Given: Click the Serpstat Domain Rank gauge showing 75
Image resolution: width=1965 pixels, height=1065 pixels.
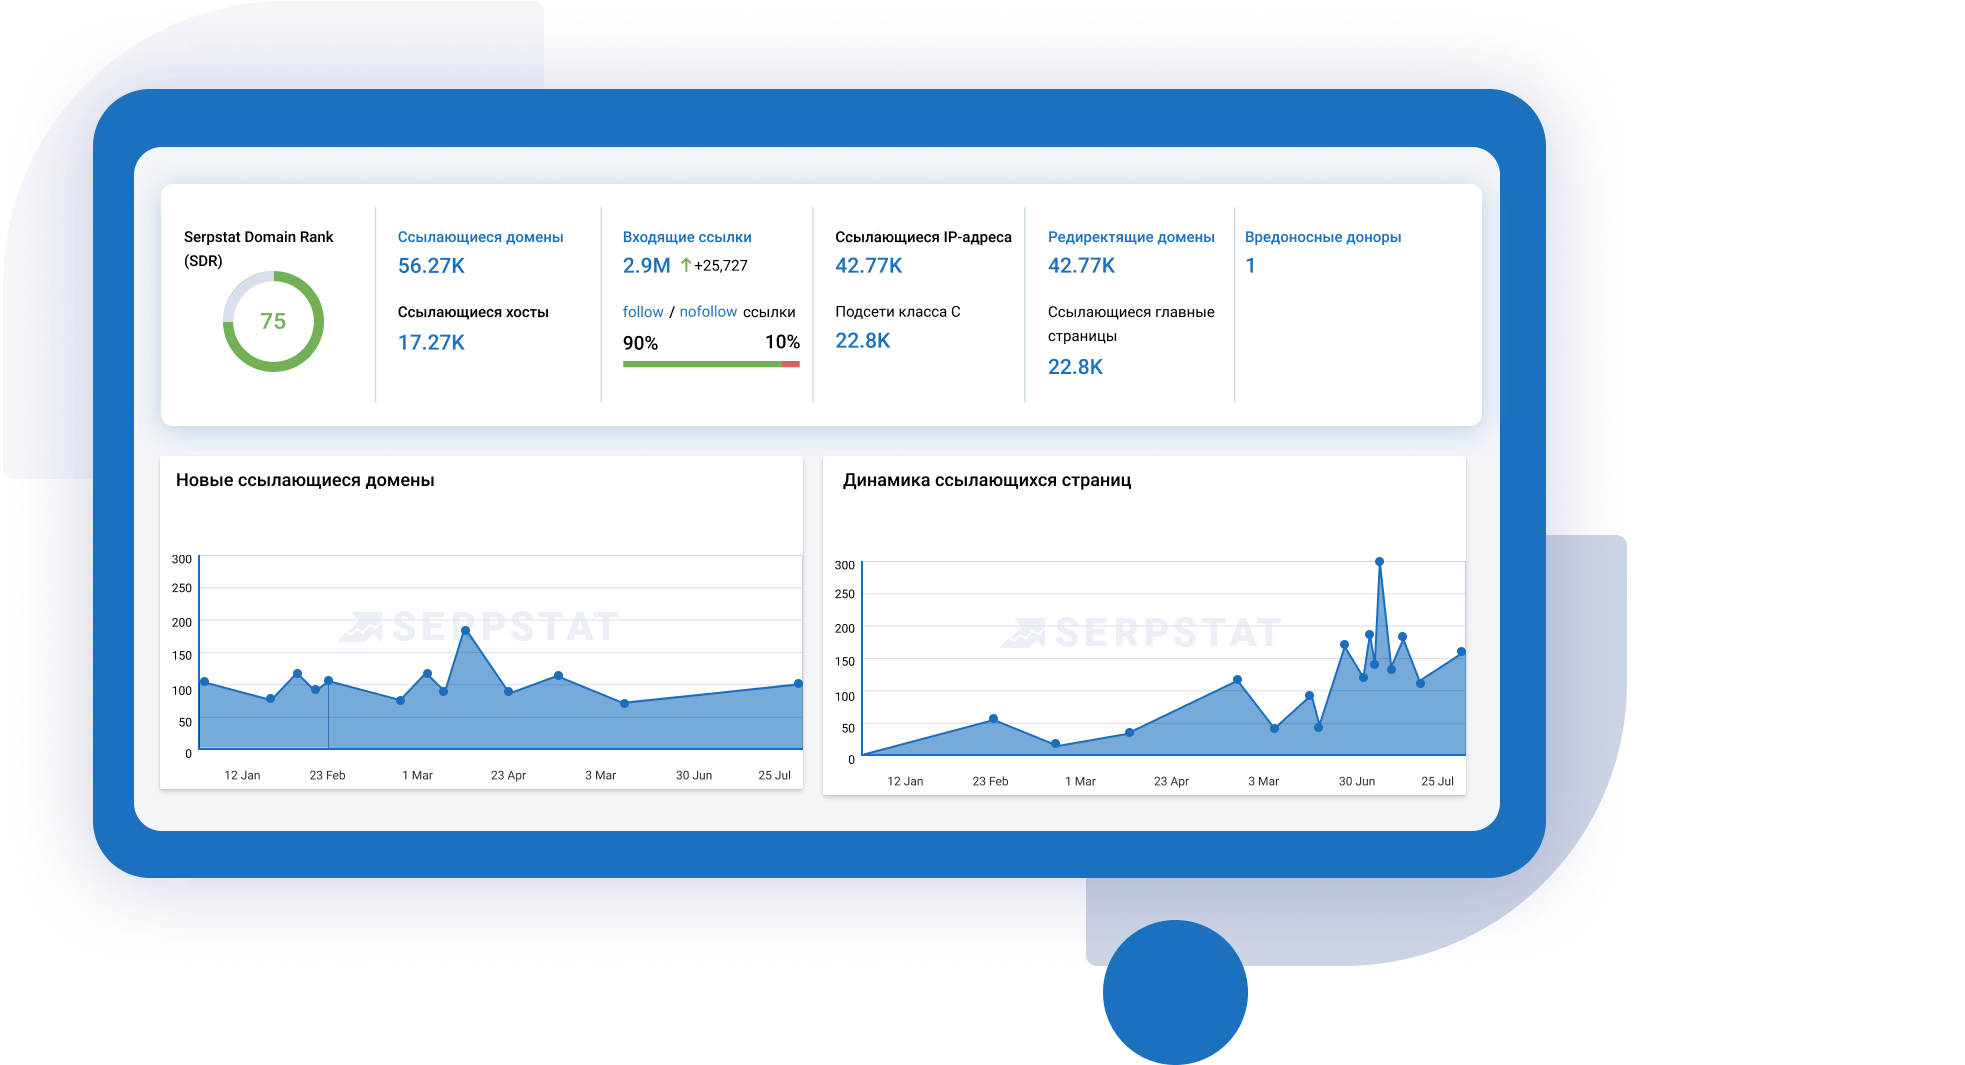Looking at the screenshot, I should pyautogui.click(x=272, y=320).
